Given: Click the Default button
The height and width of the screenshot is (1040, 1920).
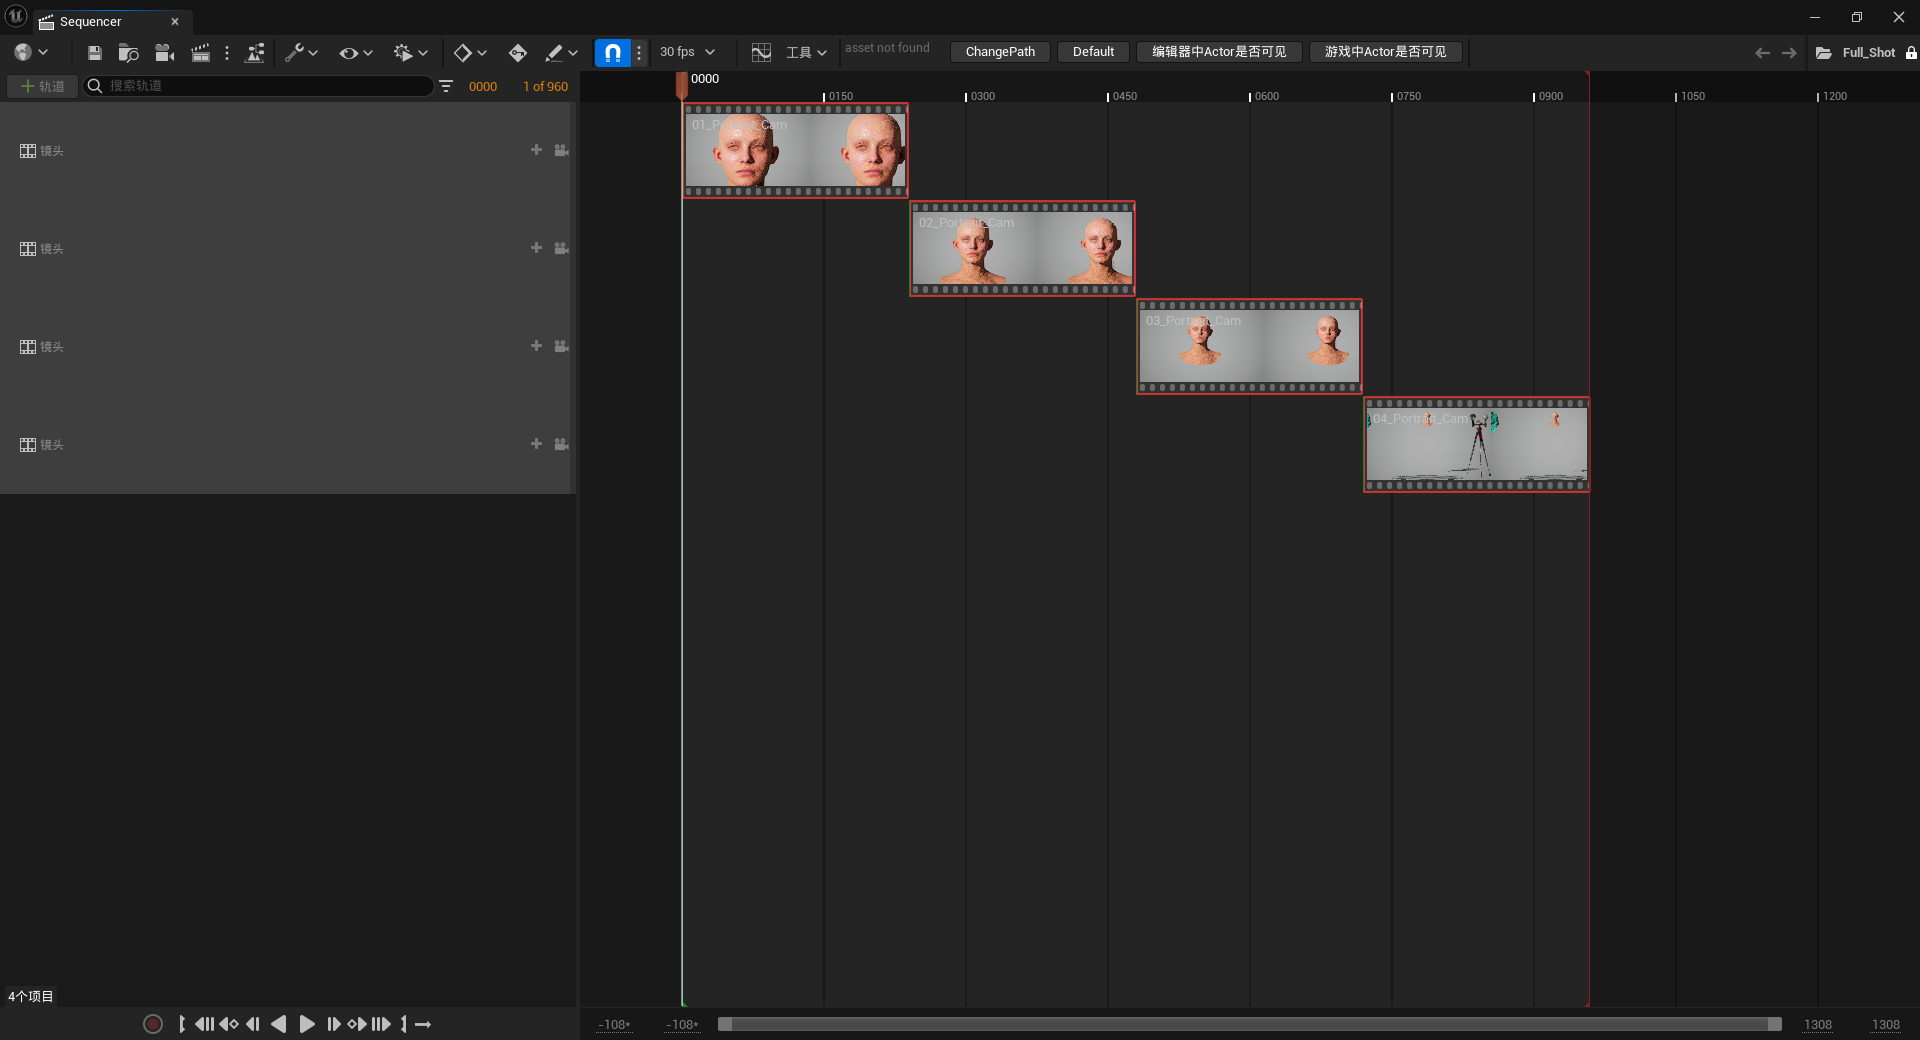Looking at the screenshot, I should tap(1092, 52).
